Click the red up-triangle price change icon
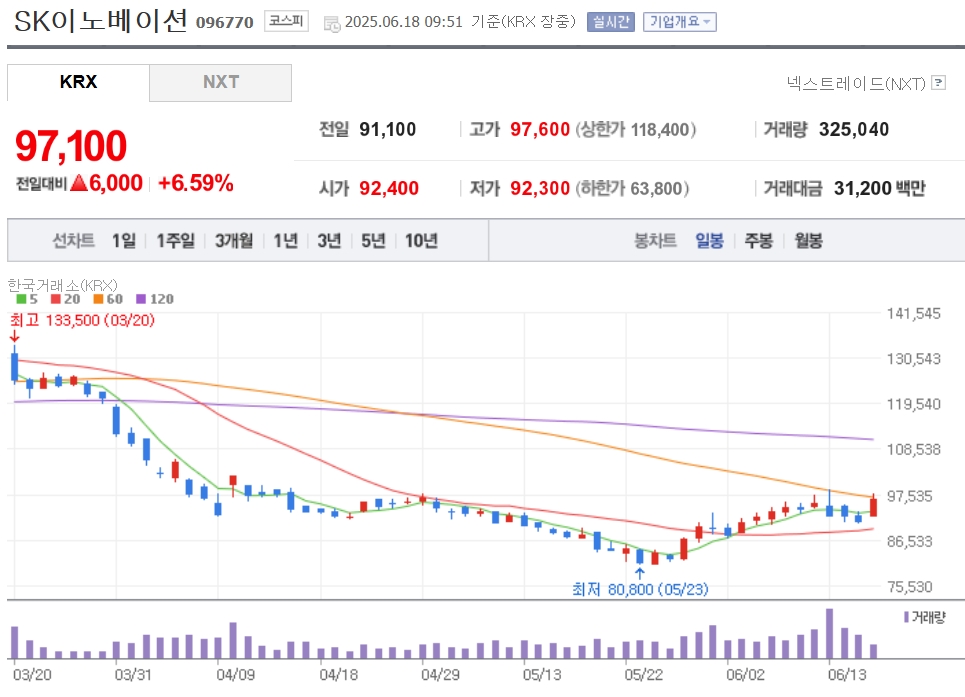The width and height of the screenshot is (965, 697). [x=79, y=182]
